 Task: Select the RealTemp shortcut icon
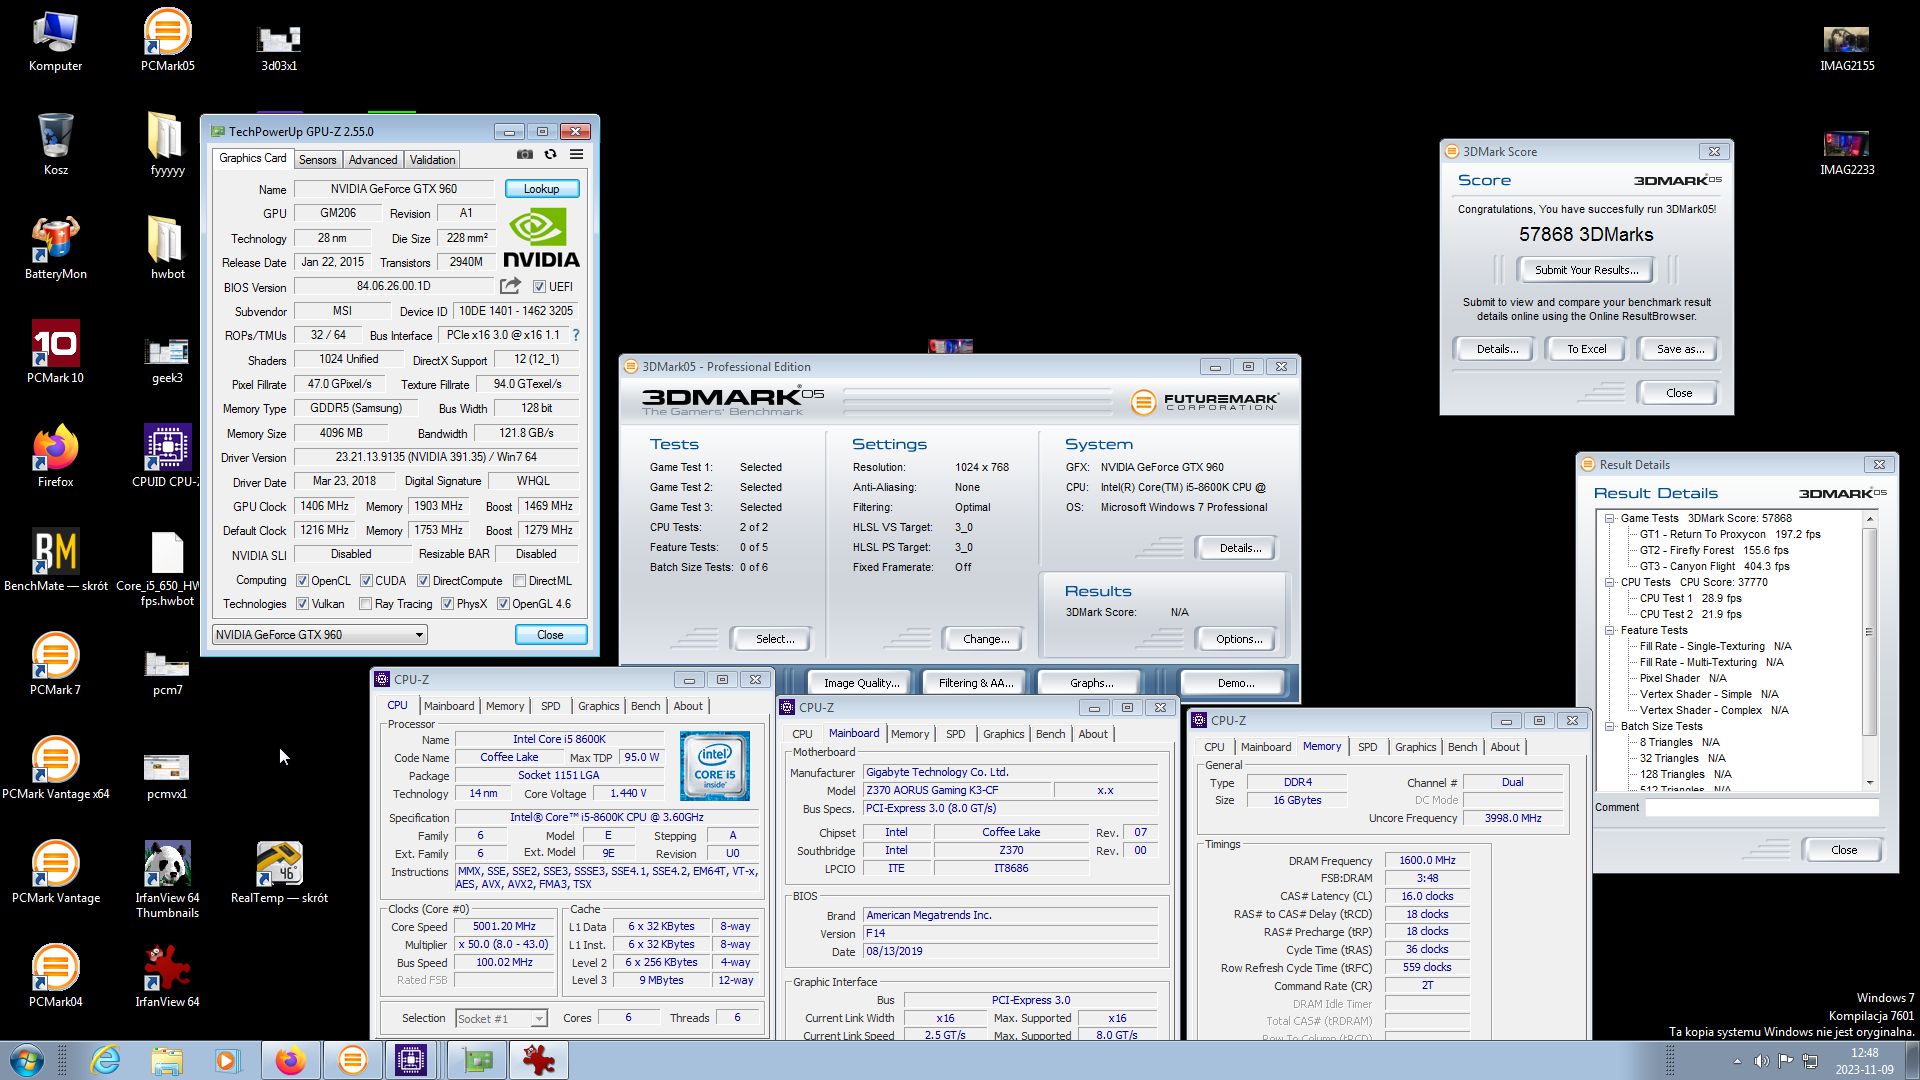(279, 872)
